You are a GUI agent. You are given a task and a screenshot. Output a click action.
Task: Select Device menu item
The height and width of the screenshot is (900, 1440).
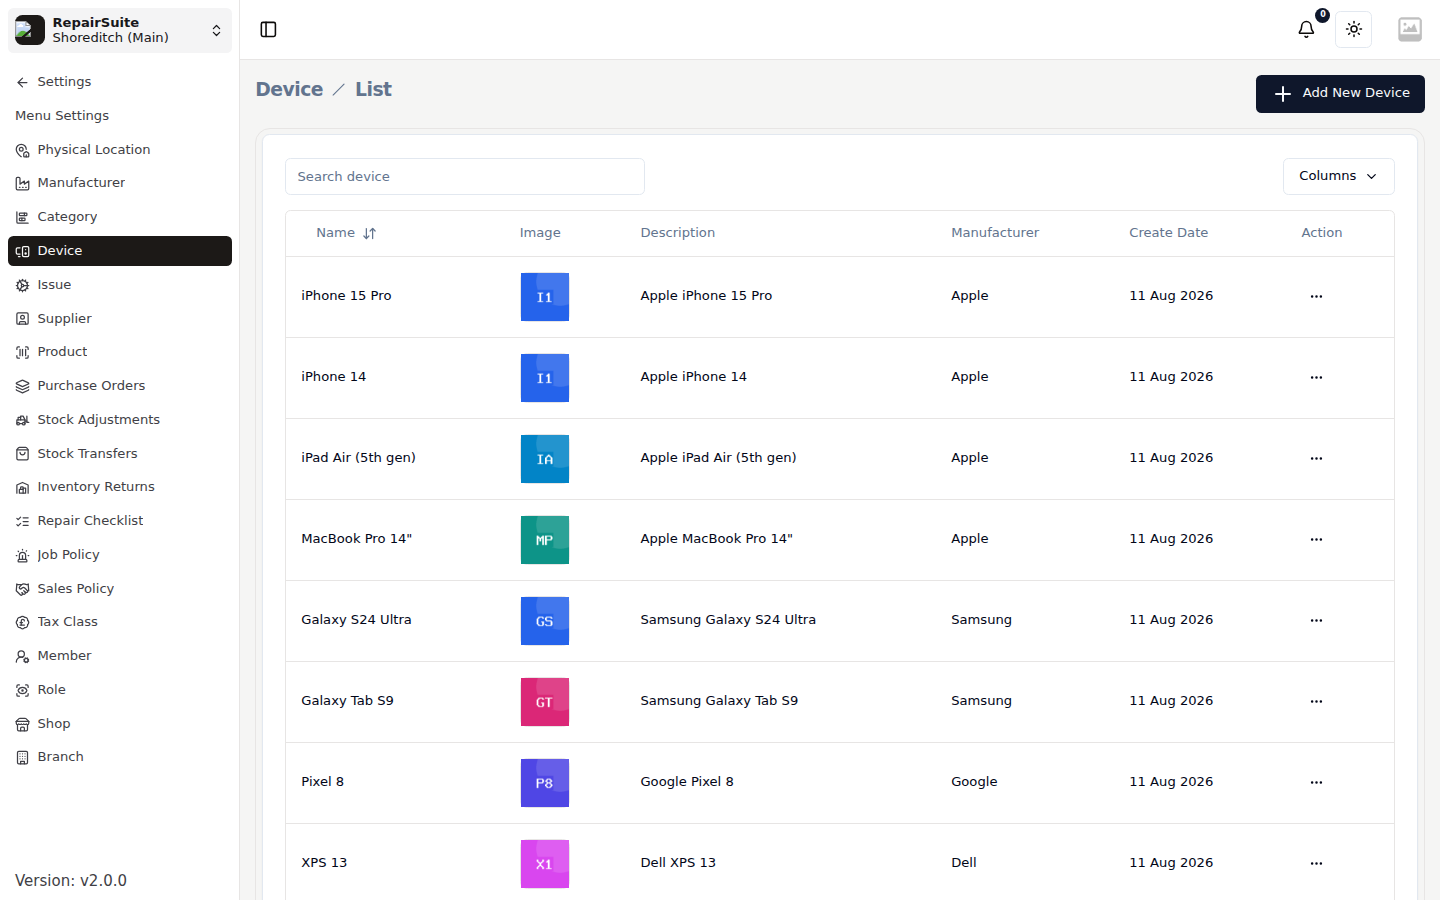tap(120, 251)
